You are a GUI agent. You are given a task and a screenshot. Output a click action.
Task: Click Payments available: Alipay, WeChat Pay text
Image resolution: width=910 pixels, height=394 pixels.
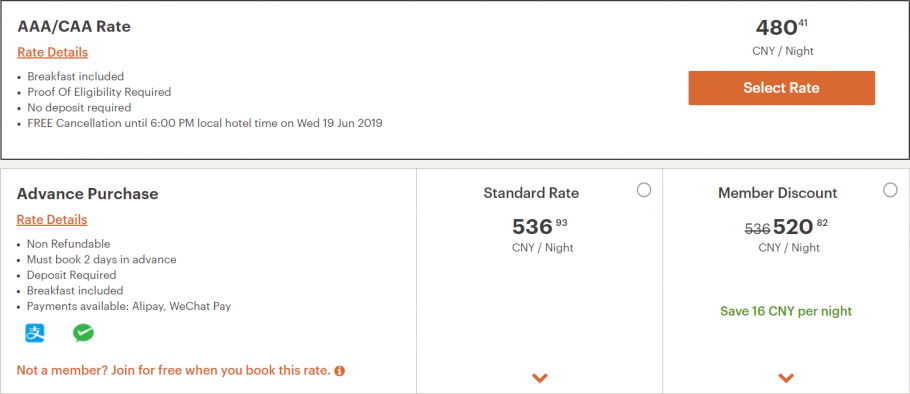pyautogui.click(x=129, y=306)
